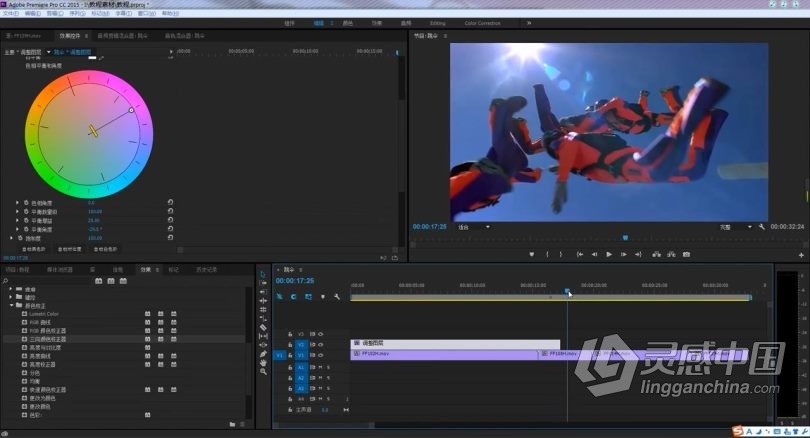
Task: Open the button editor plus icon
Action: [x=801, y=255]
